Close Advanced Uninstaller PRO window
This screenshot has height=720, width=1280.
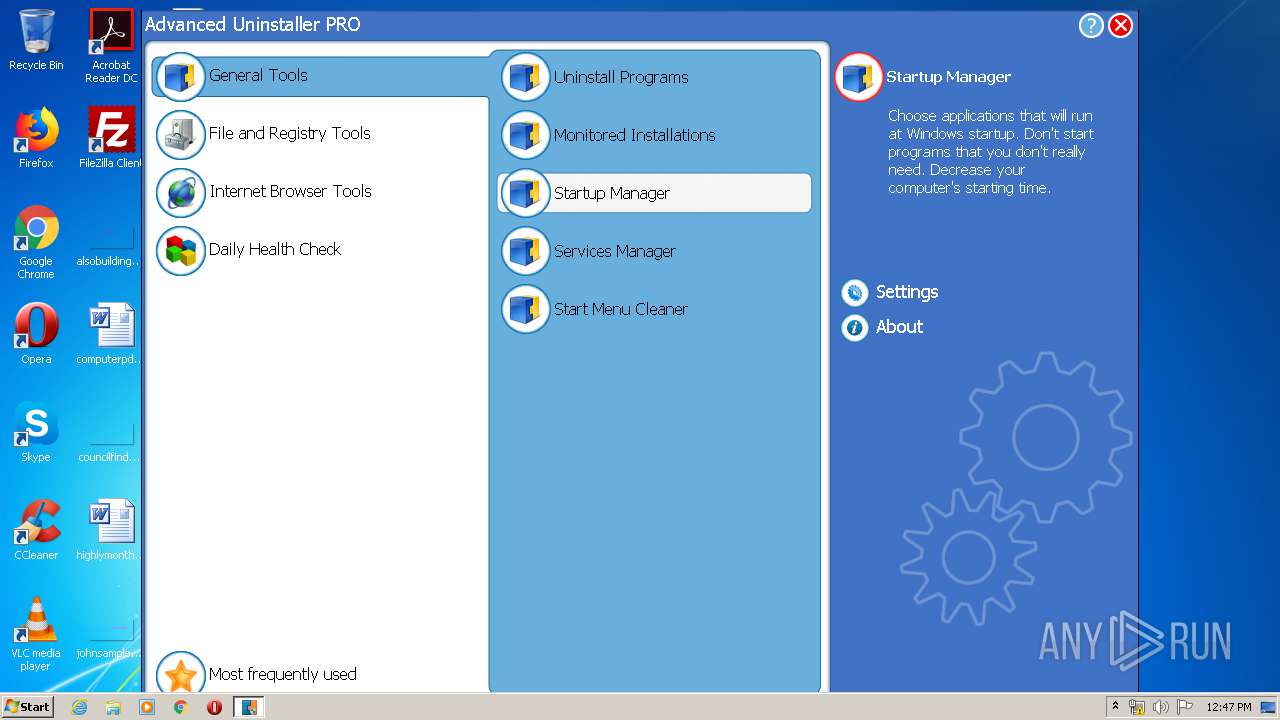(x=1121, y=26)
